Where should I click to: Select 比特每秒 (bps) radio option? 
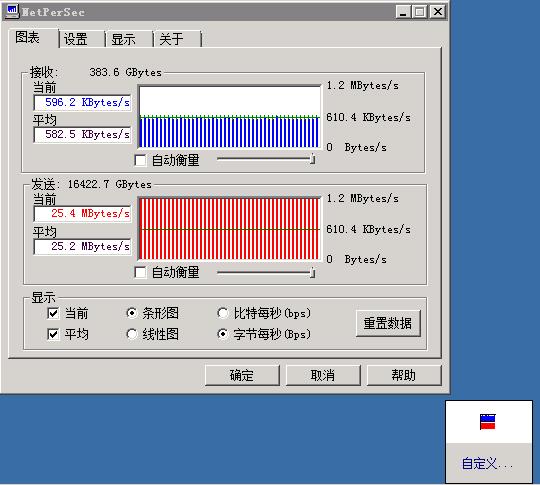point(222,313)
